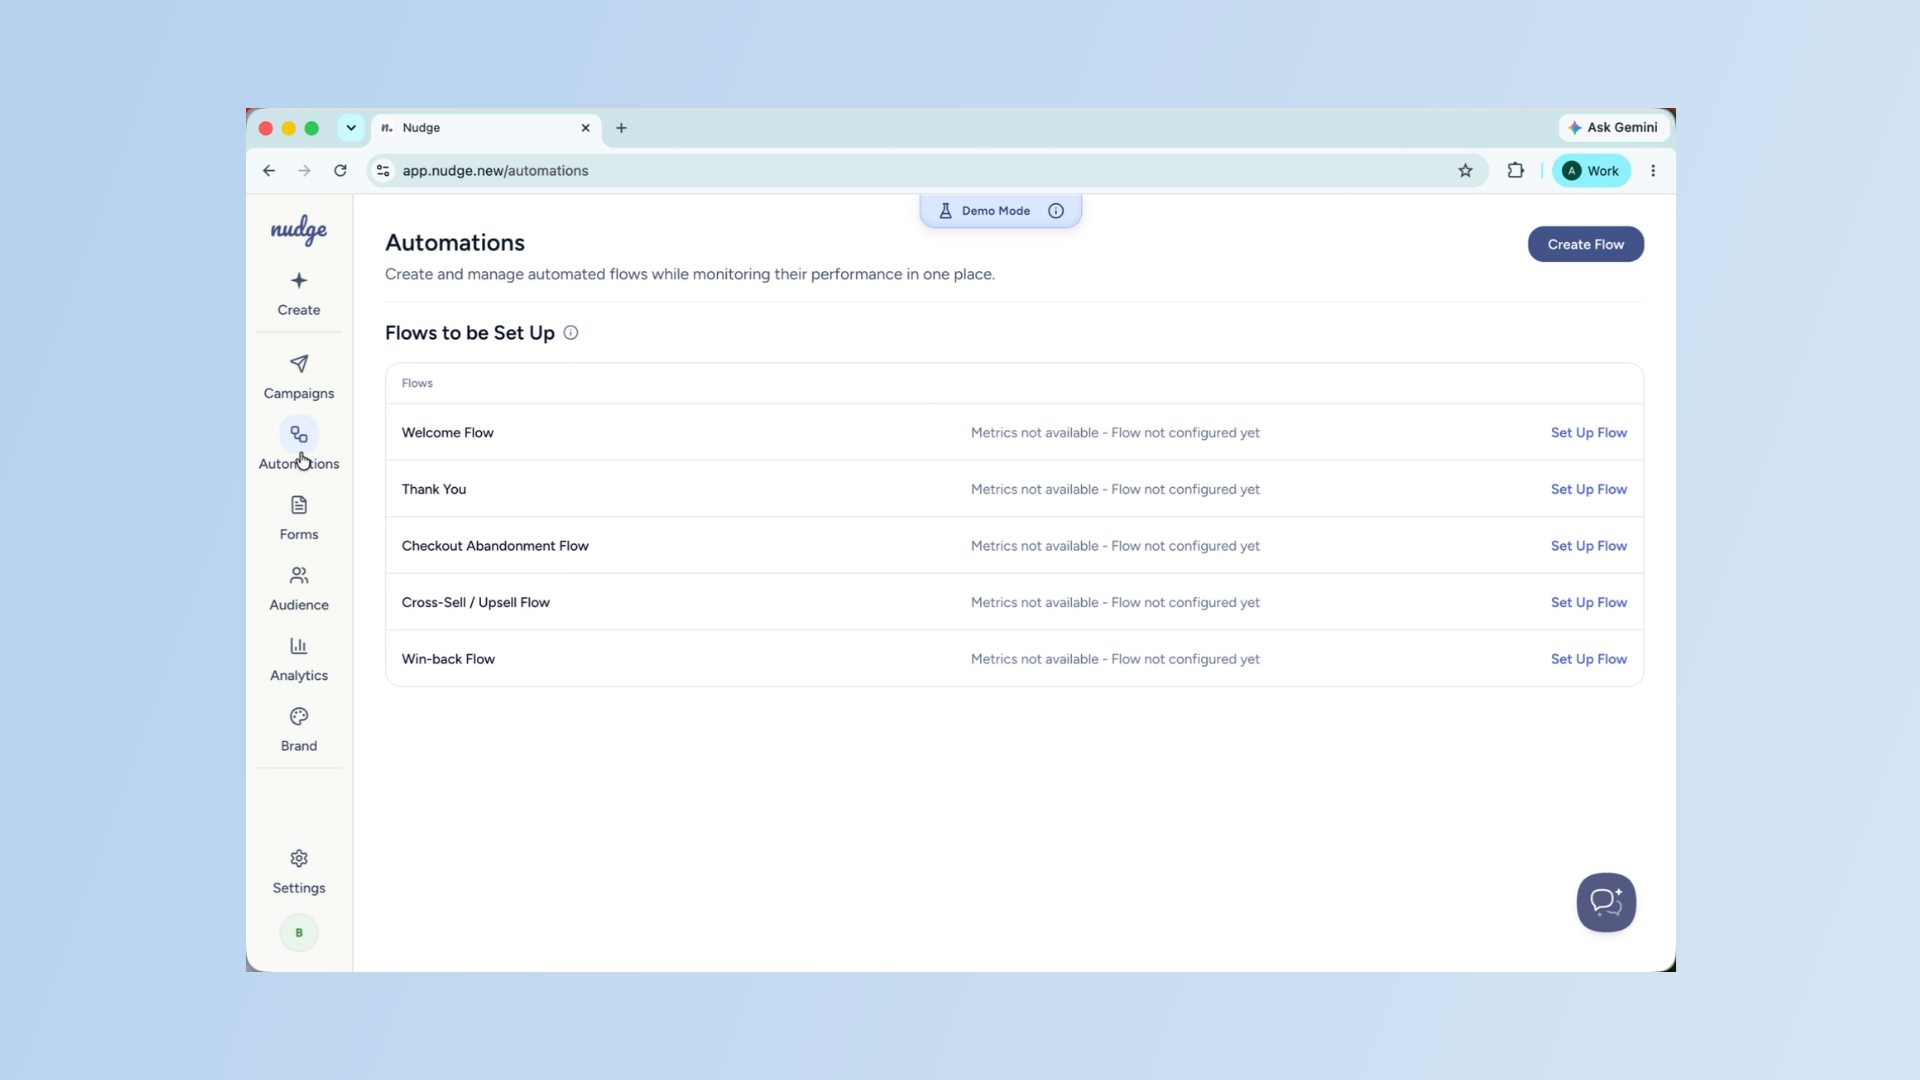
Task: Open the Work profile button
Action: pyautogui.click(x=1591, y=171)
